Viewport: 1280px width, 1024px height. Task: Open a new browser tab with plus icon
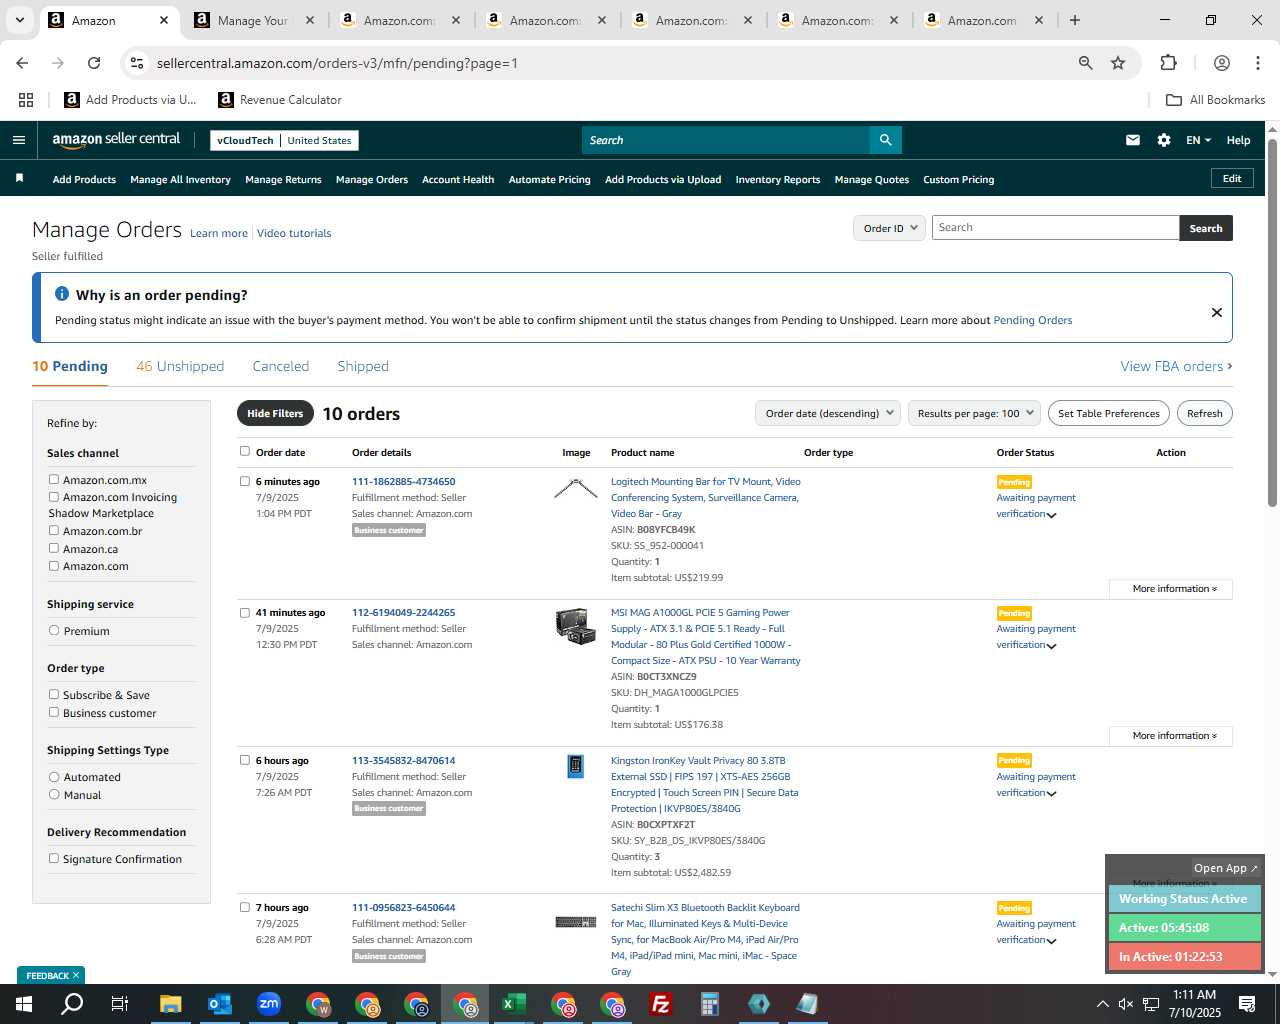click(x=1075, y=20)
